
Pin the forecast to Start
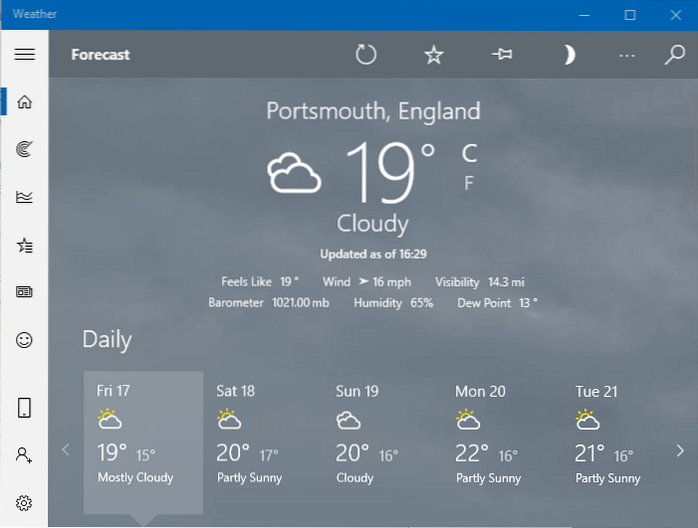pyautogui.click(x=502, y=55)
